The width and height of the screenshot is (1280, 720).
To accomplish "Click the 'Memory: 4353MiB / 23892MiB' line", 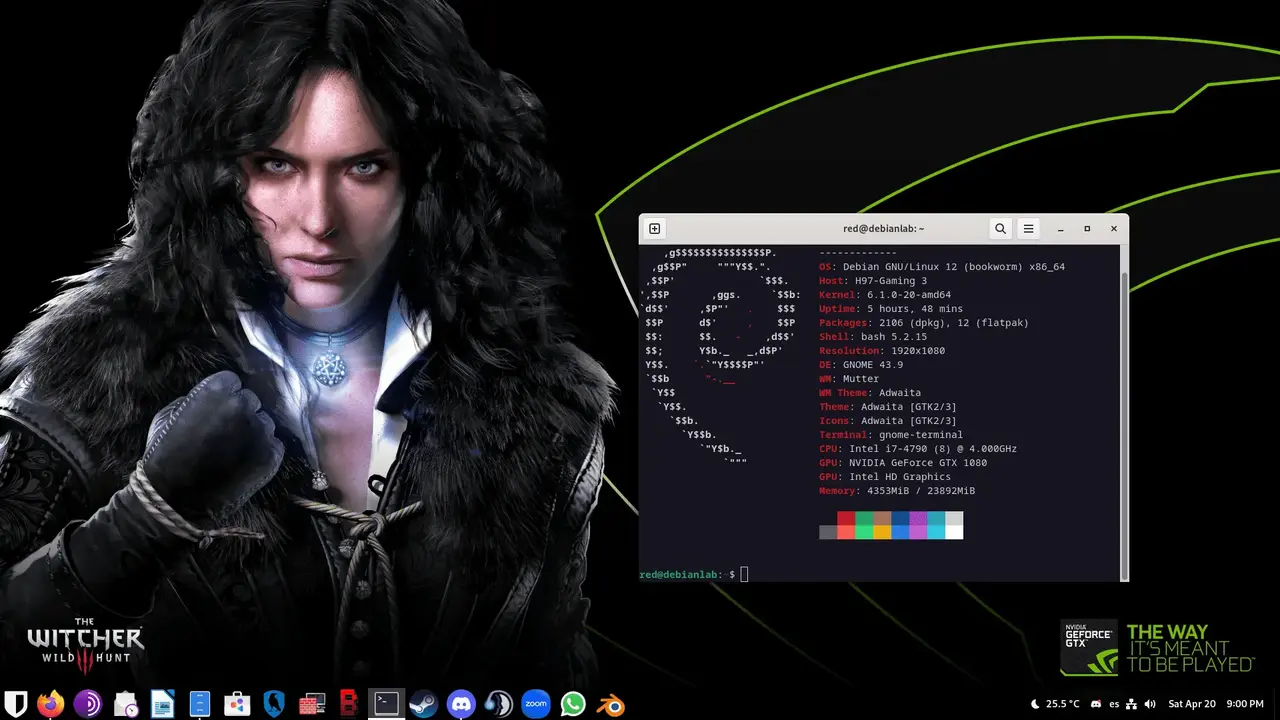I will [897, 491].
